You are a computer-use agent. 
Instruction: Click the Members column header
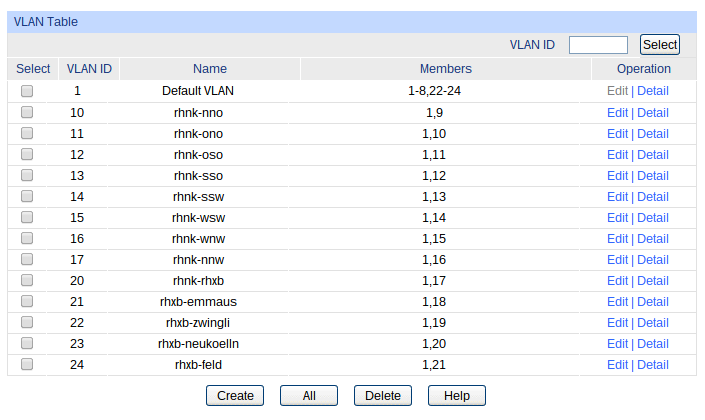[x=445, y=69]
